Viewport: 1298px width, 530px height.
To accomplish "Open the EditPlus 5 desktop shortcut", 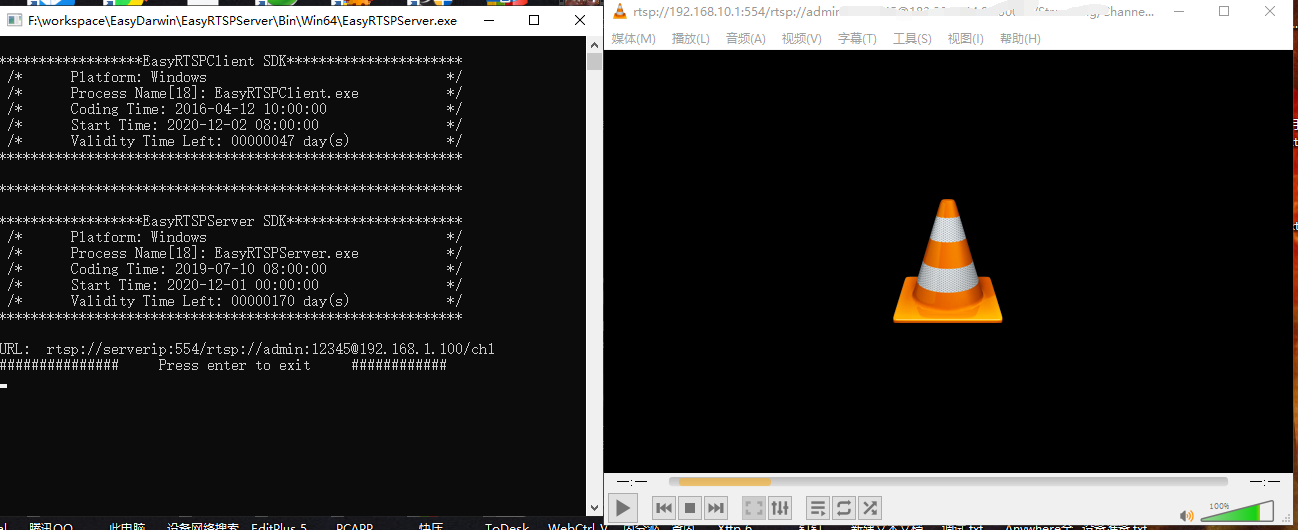I will [x=279, y=526].
